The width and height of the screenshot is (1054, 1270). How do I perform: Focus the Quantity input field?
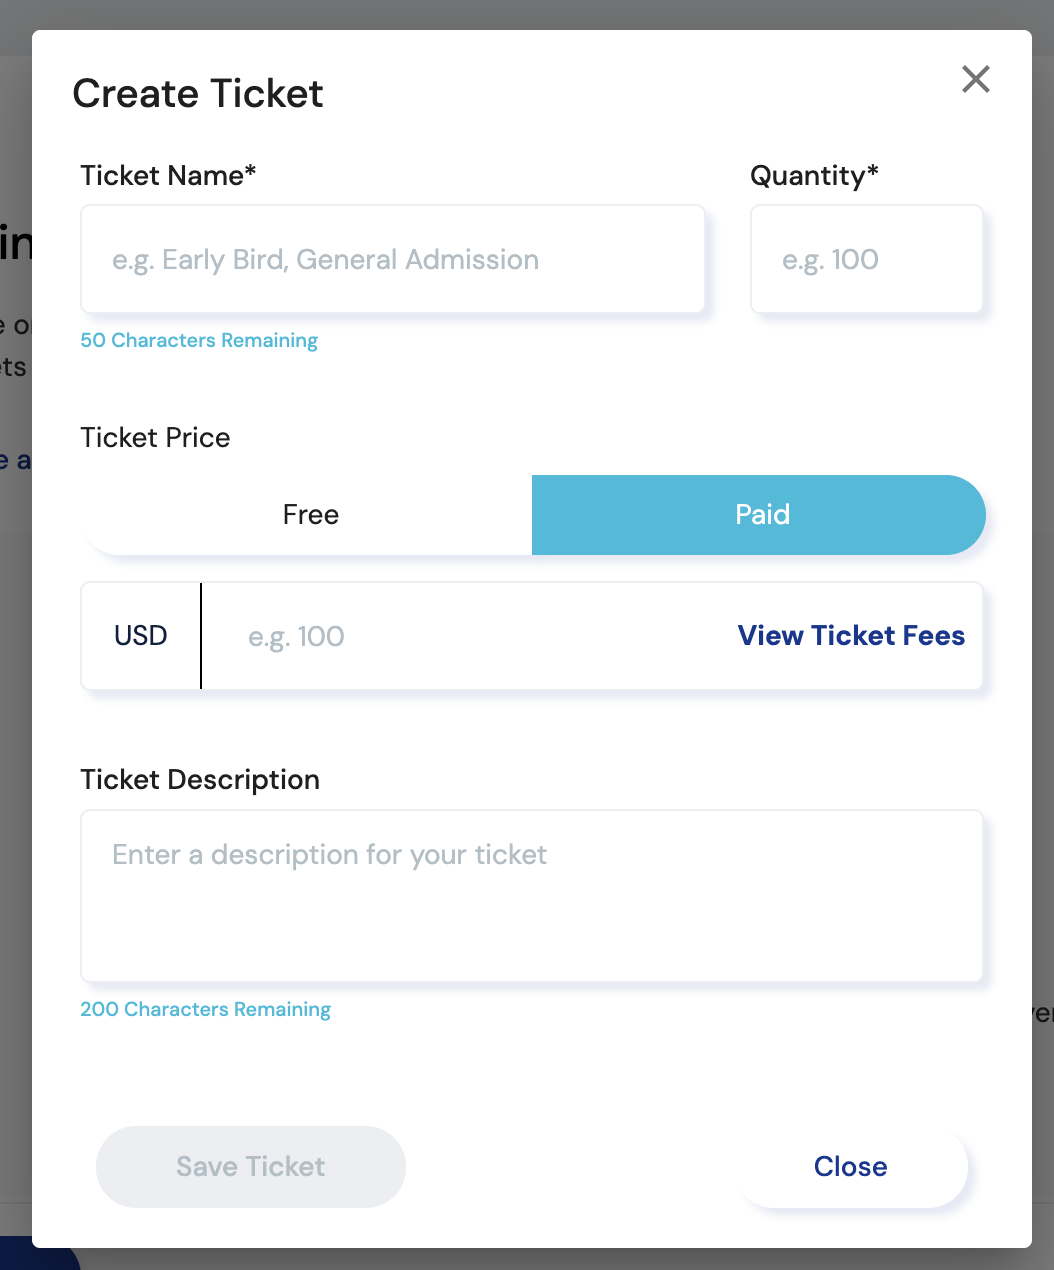(x=866, y=260)
